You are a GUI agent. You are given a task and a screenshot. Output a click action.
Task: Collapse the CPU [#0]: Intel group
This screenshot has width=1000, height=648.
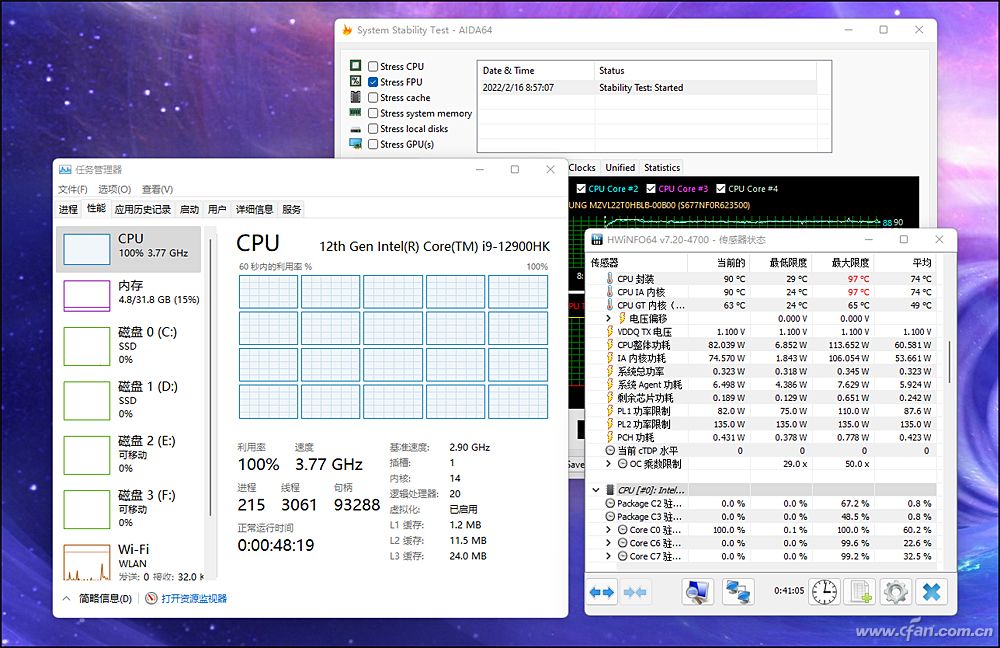coord(596,490)
